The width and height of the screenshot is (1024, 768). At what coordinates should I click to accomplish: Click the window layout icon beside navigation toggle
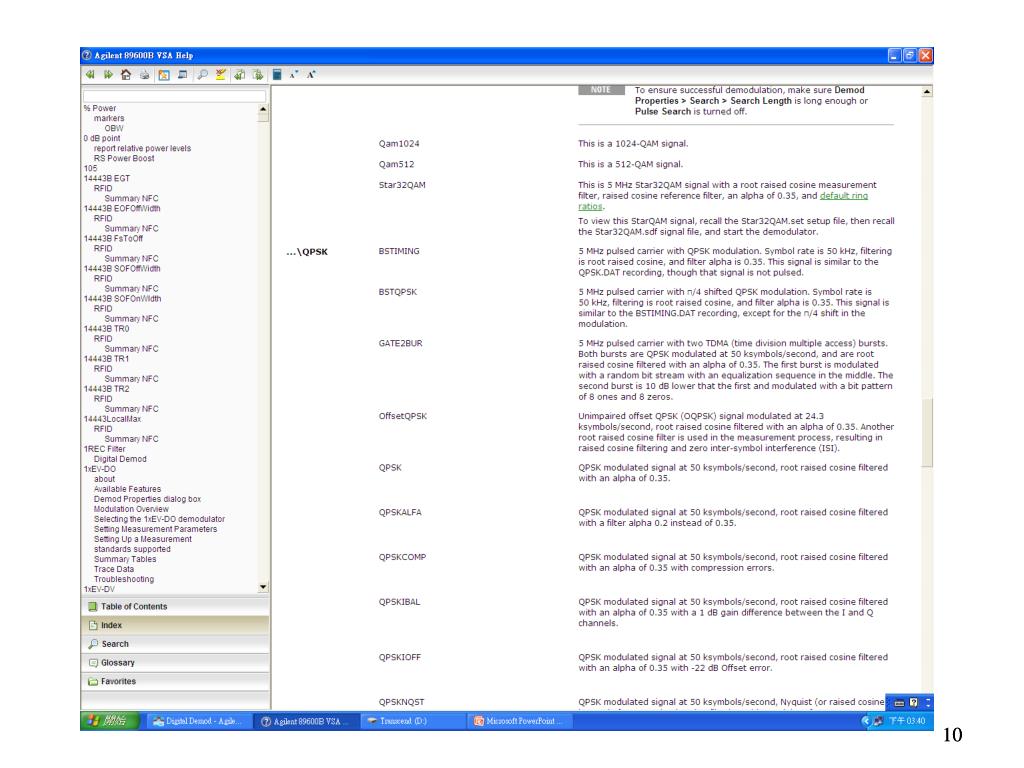tap(182, 75)
